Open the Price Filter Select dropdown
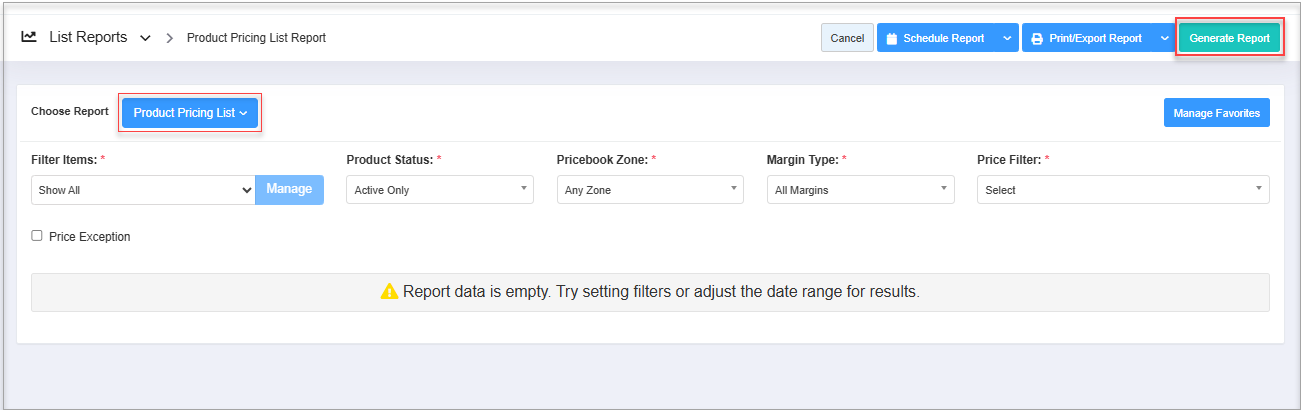The width and height of the screenshot is (1301, 410). 1123,189
